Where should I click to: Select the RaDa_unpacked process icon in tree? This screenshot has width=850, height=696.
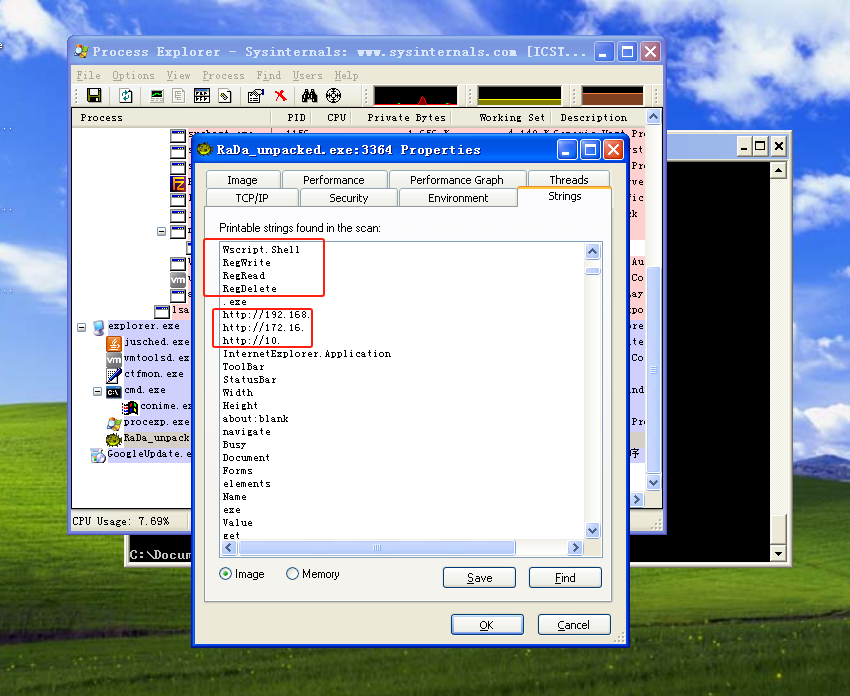pyautogui.click(x=114, y=439)
